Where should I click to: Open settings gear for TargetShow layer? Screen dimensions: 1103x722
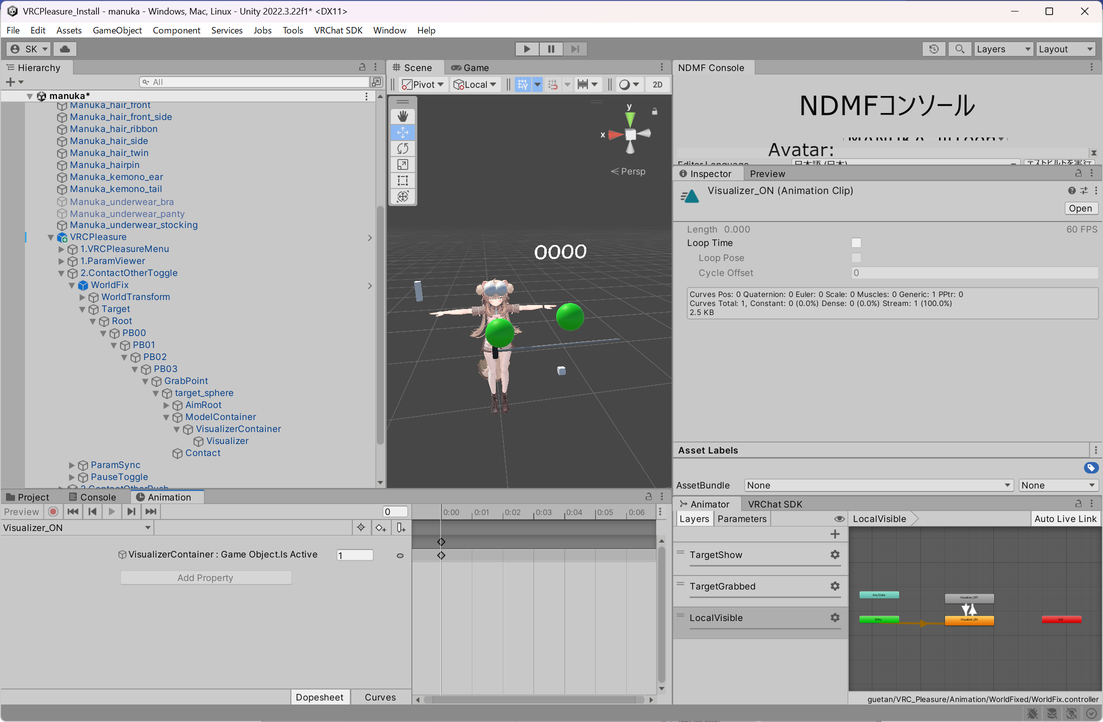tap(835, 555)
